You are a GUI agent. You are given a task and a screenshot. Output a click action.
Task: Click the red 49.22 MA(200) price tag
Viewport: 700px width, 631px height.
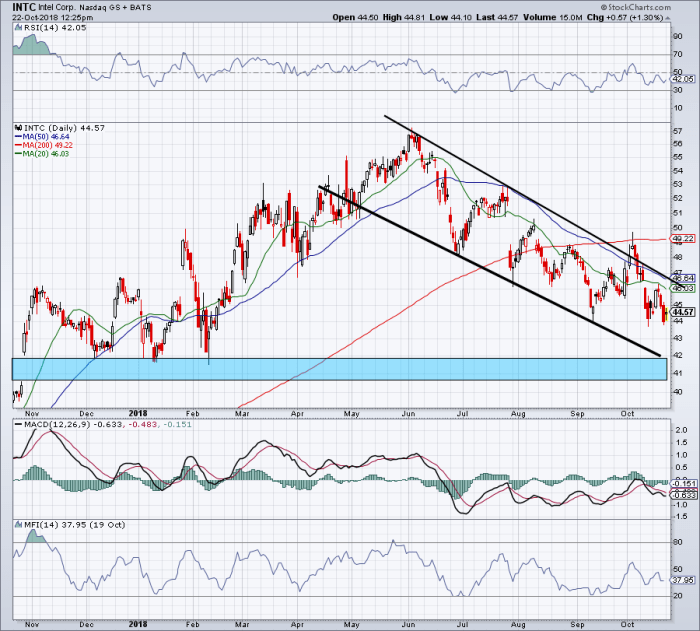coord(683,238)
